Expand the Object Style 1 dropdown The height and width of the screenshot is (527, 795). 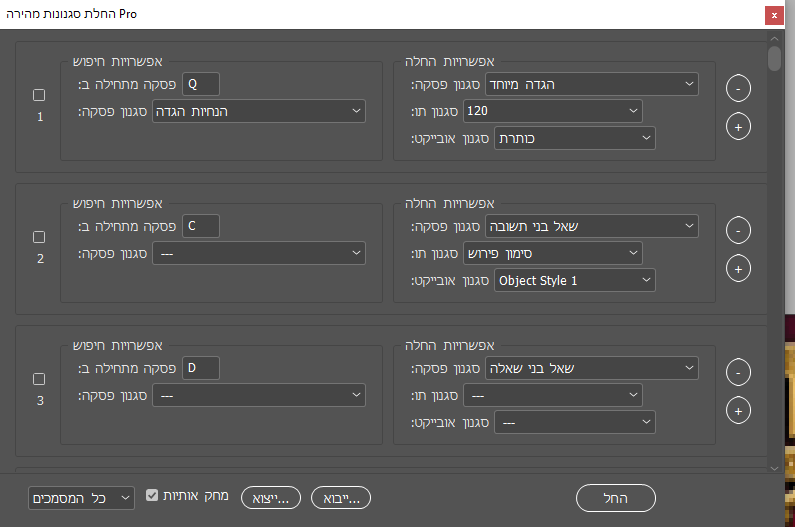click(x=575, y=280)
